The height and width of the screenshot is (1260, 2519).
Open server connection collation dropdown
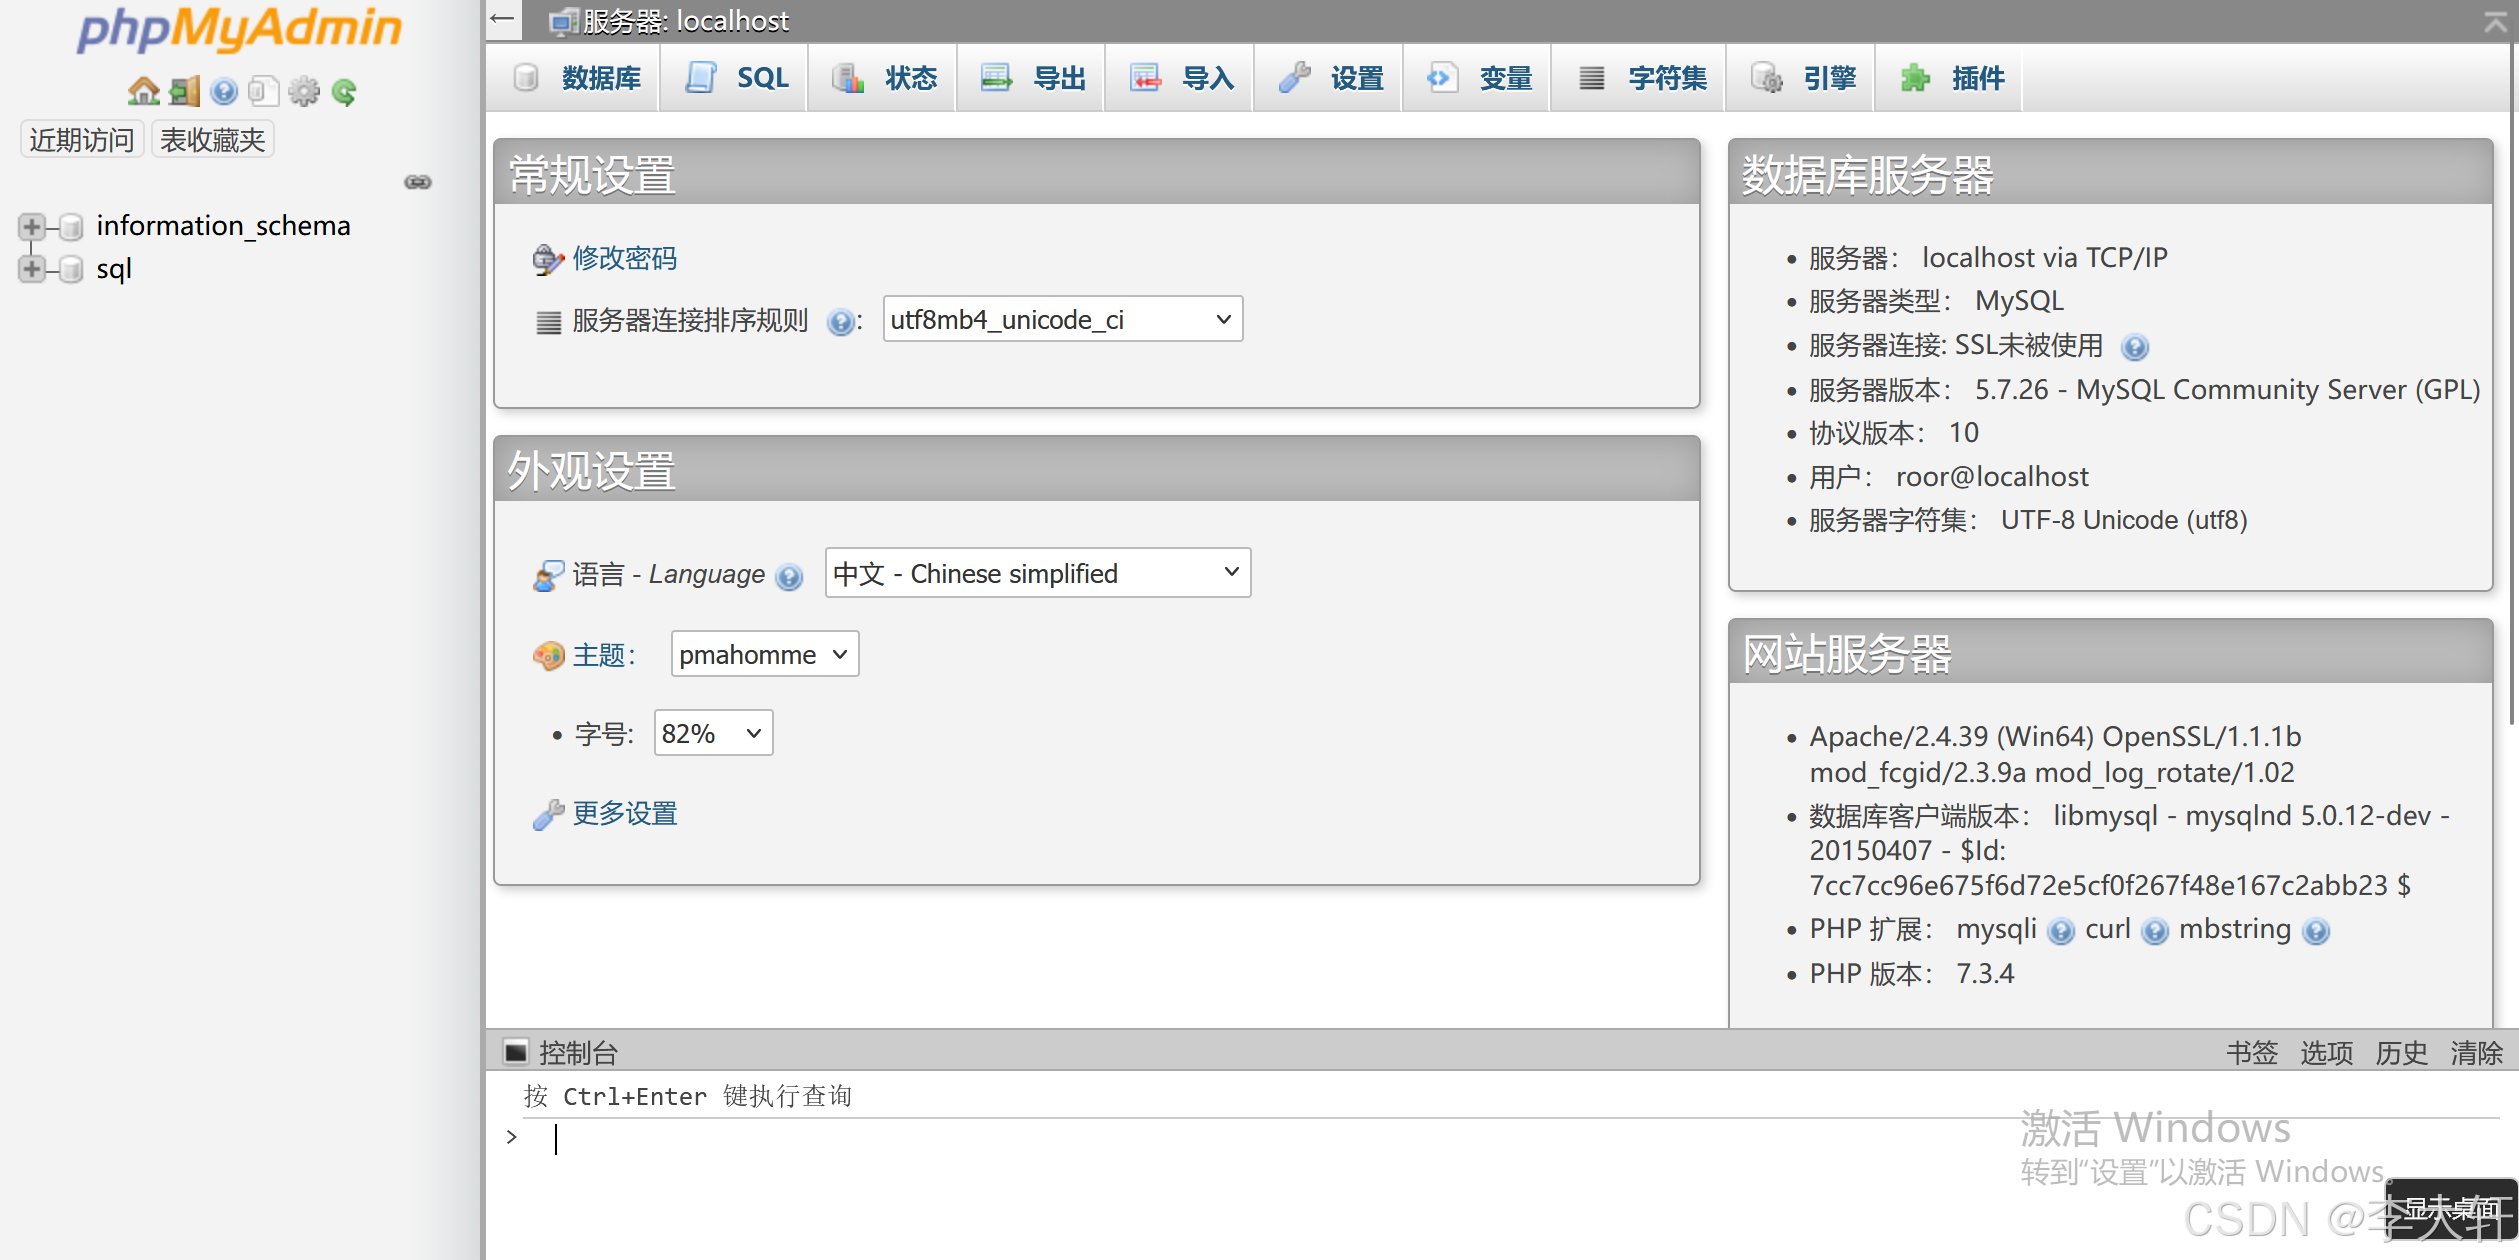tap(1062, 319)
